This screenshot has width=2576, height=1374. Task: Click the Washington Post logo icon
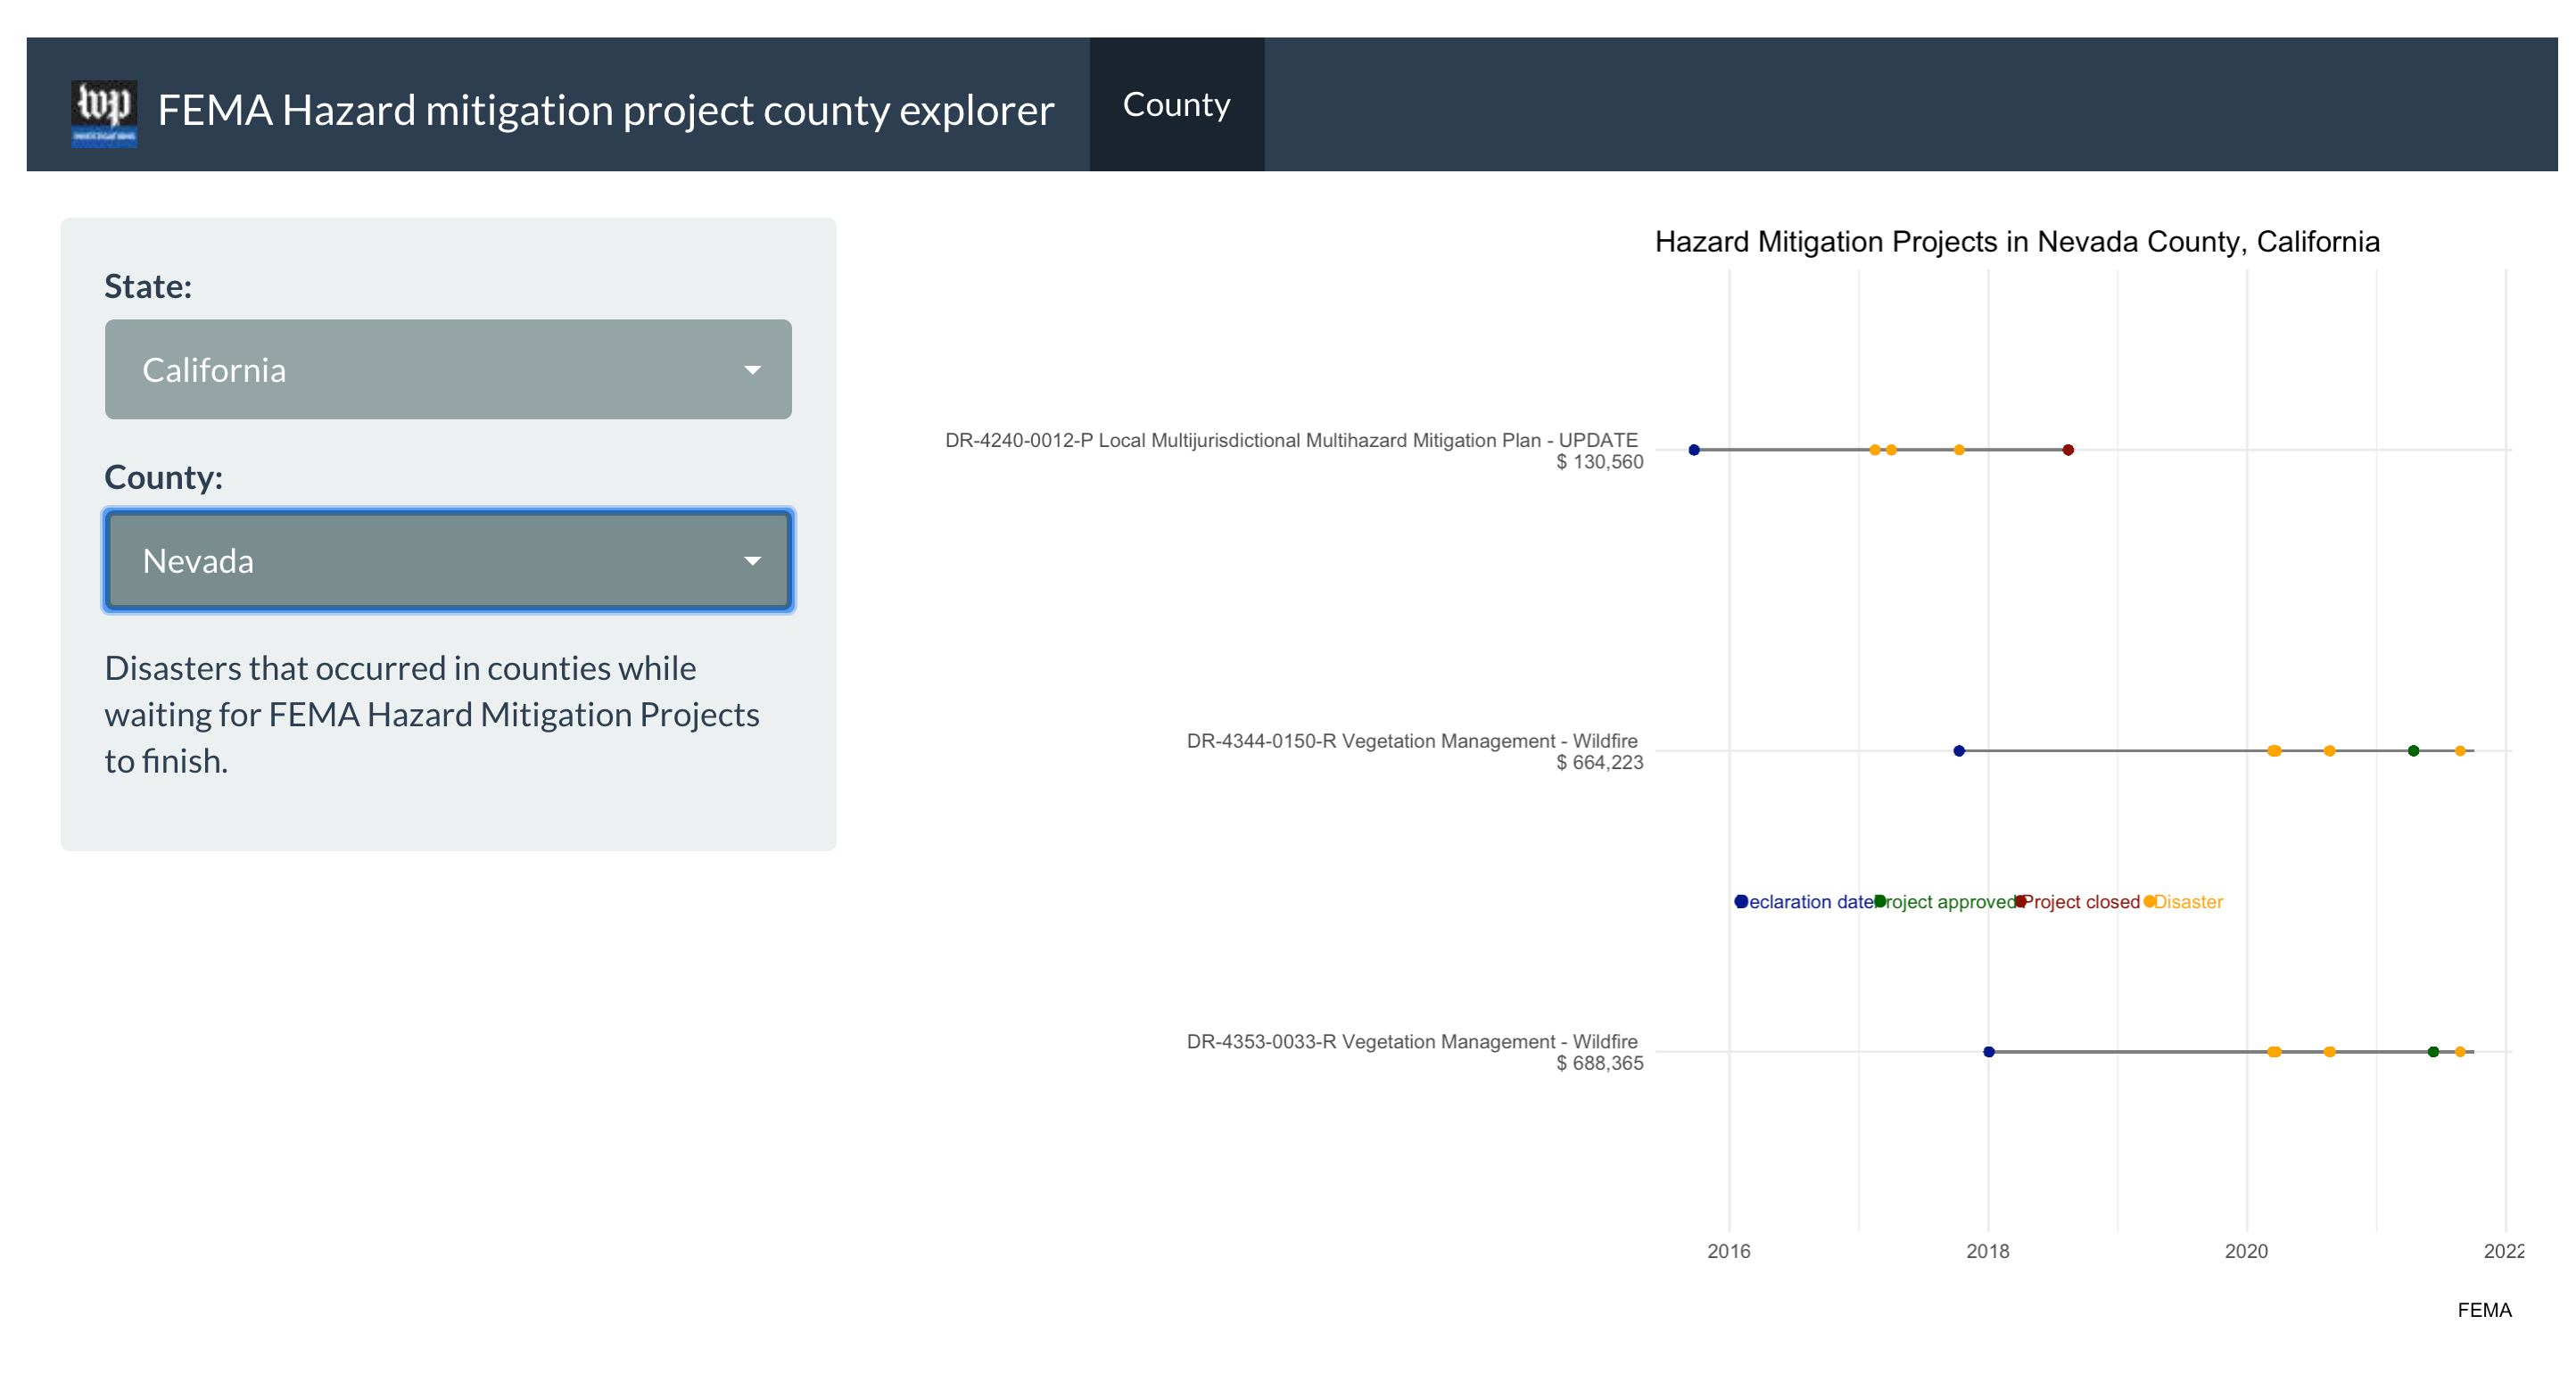pos(104,112)
